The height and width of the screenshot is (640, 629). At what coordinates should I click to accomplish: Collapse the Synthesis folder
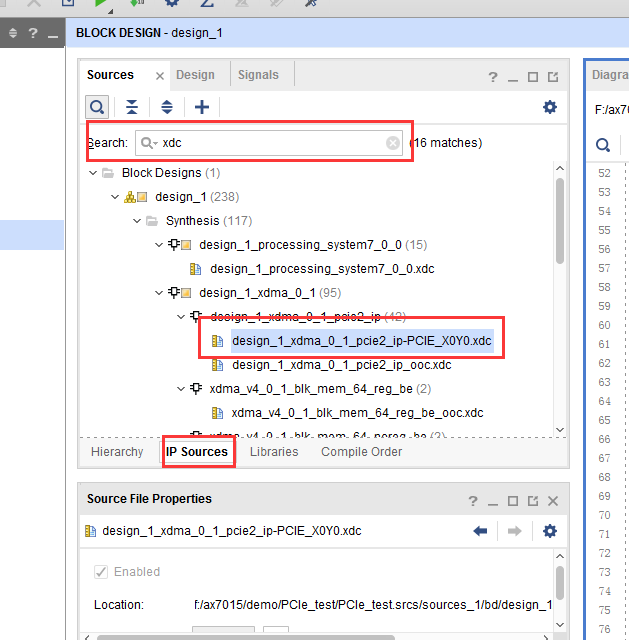coord(137,221)
